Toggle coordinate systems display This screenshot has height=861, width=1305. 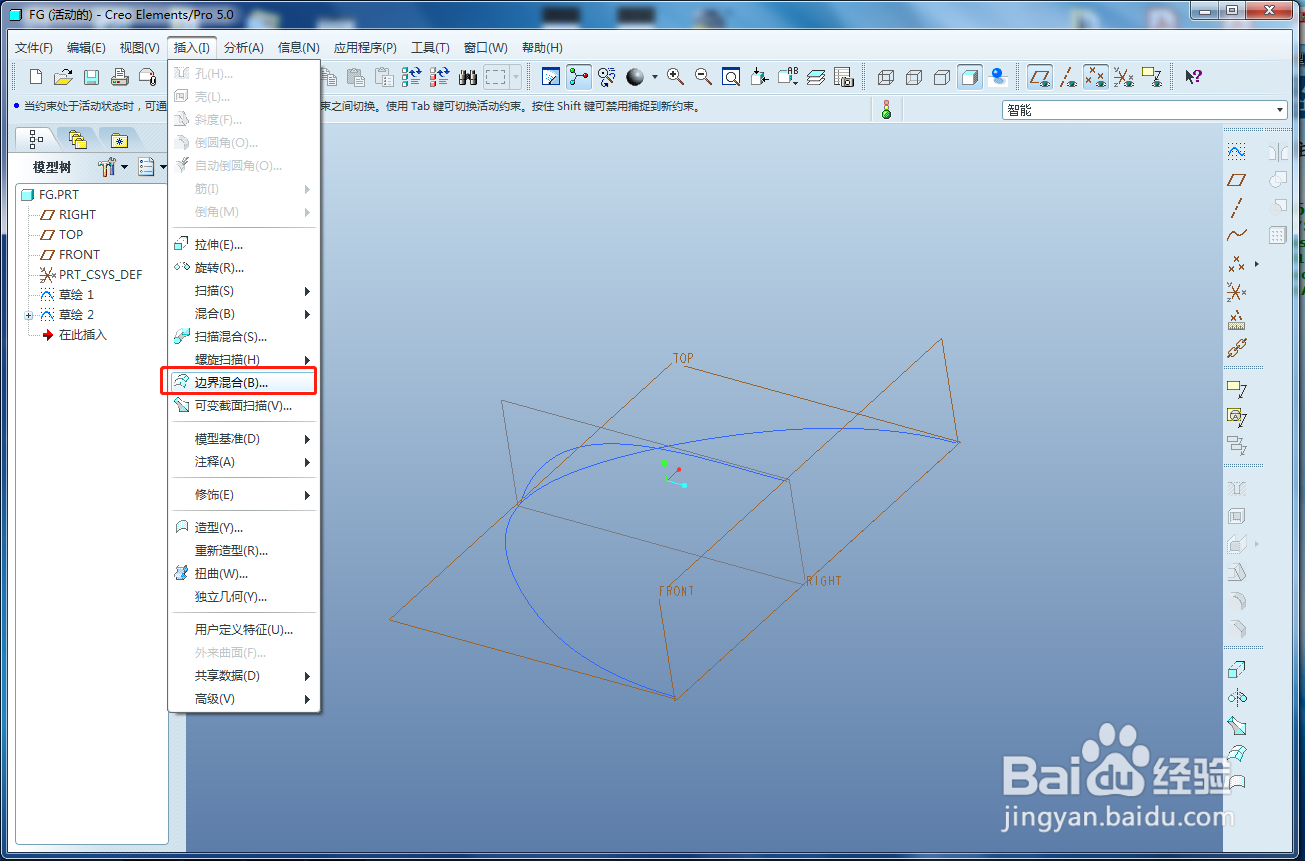pos(1124,77)
